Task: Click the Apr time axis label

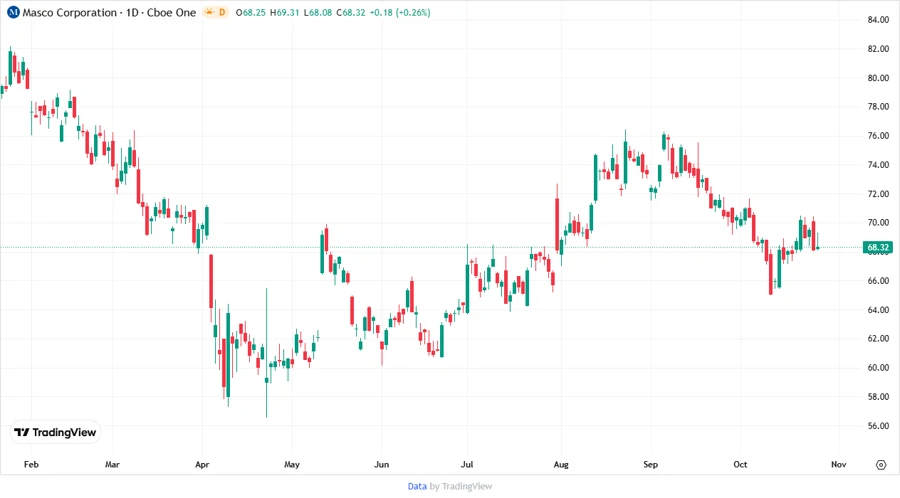Action: [x=202, y=464]
